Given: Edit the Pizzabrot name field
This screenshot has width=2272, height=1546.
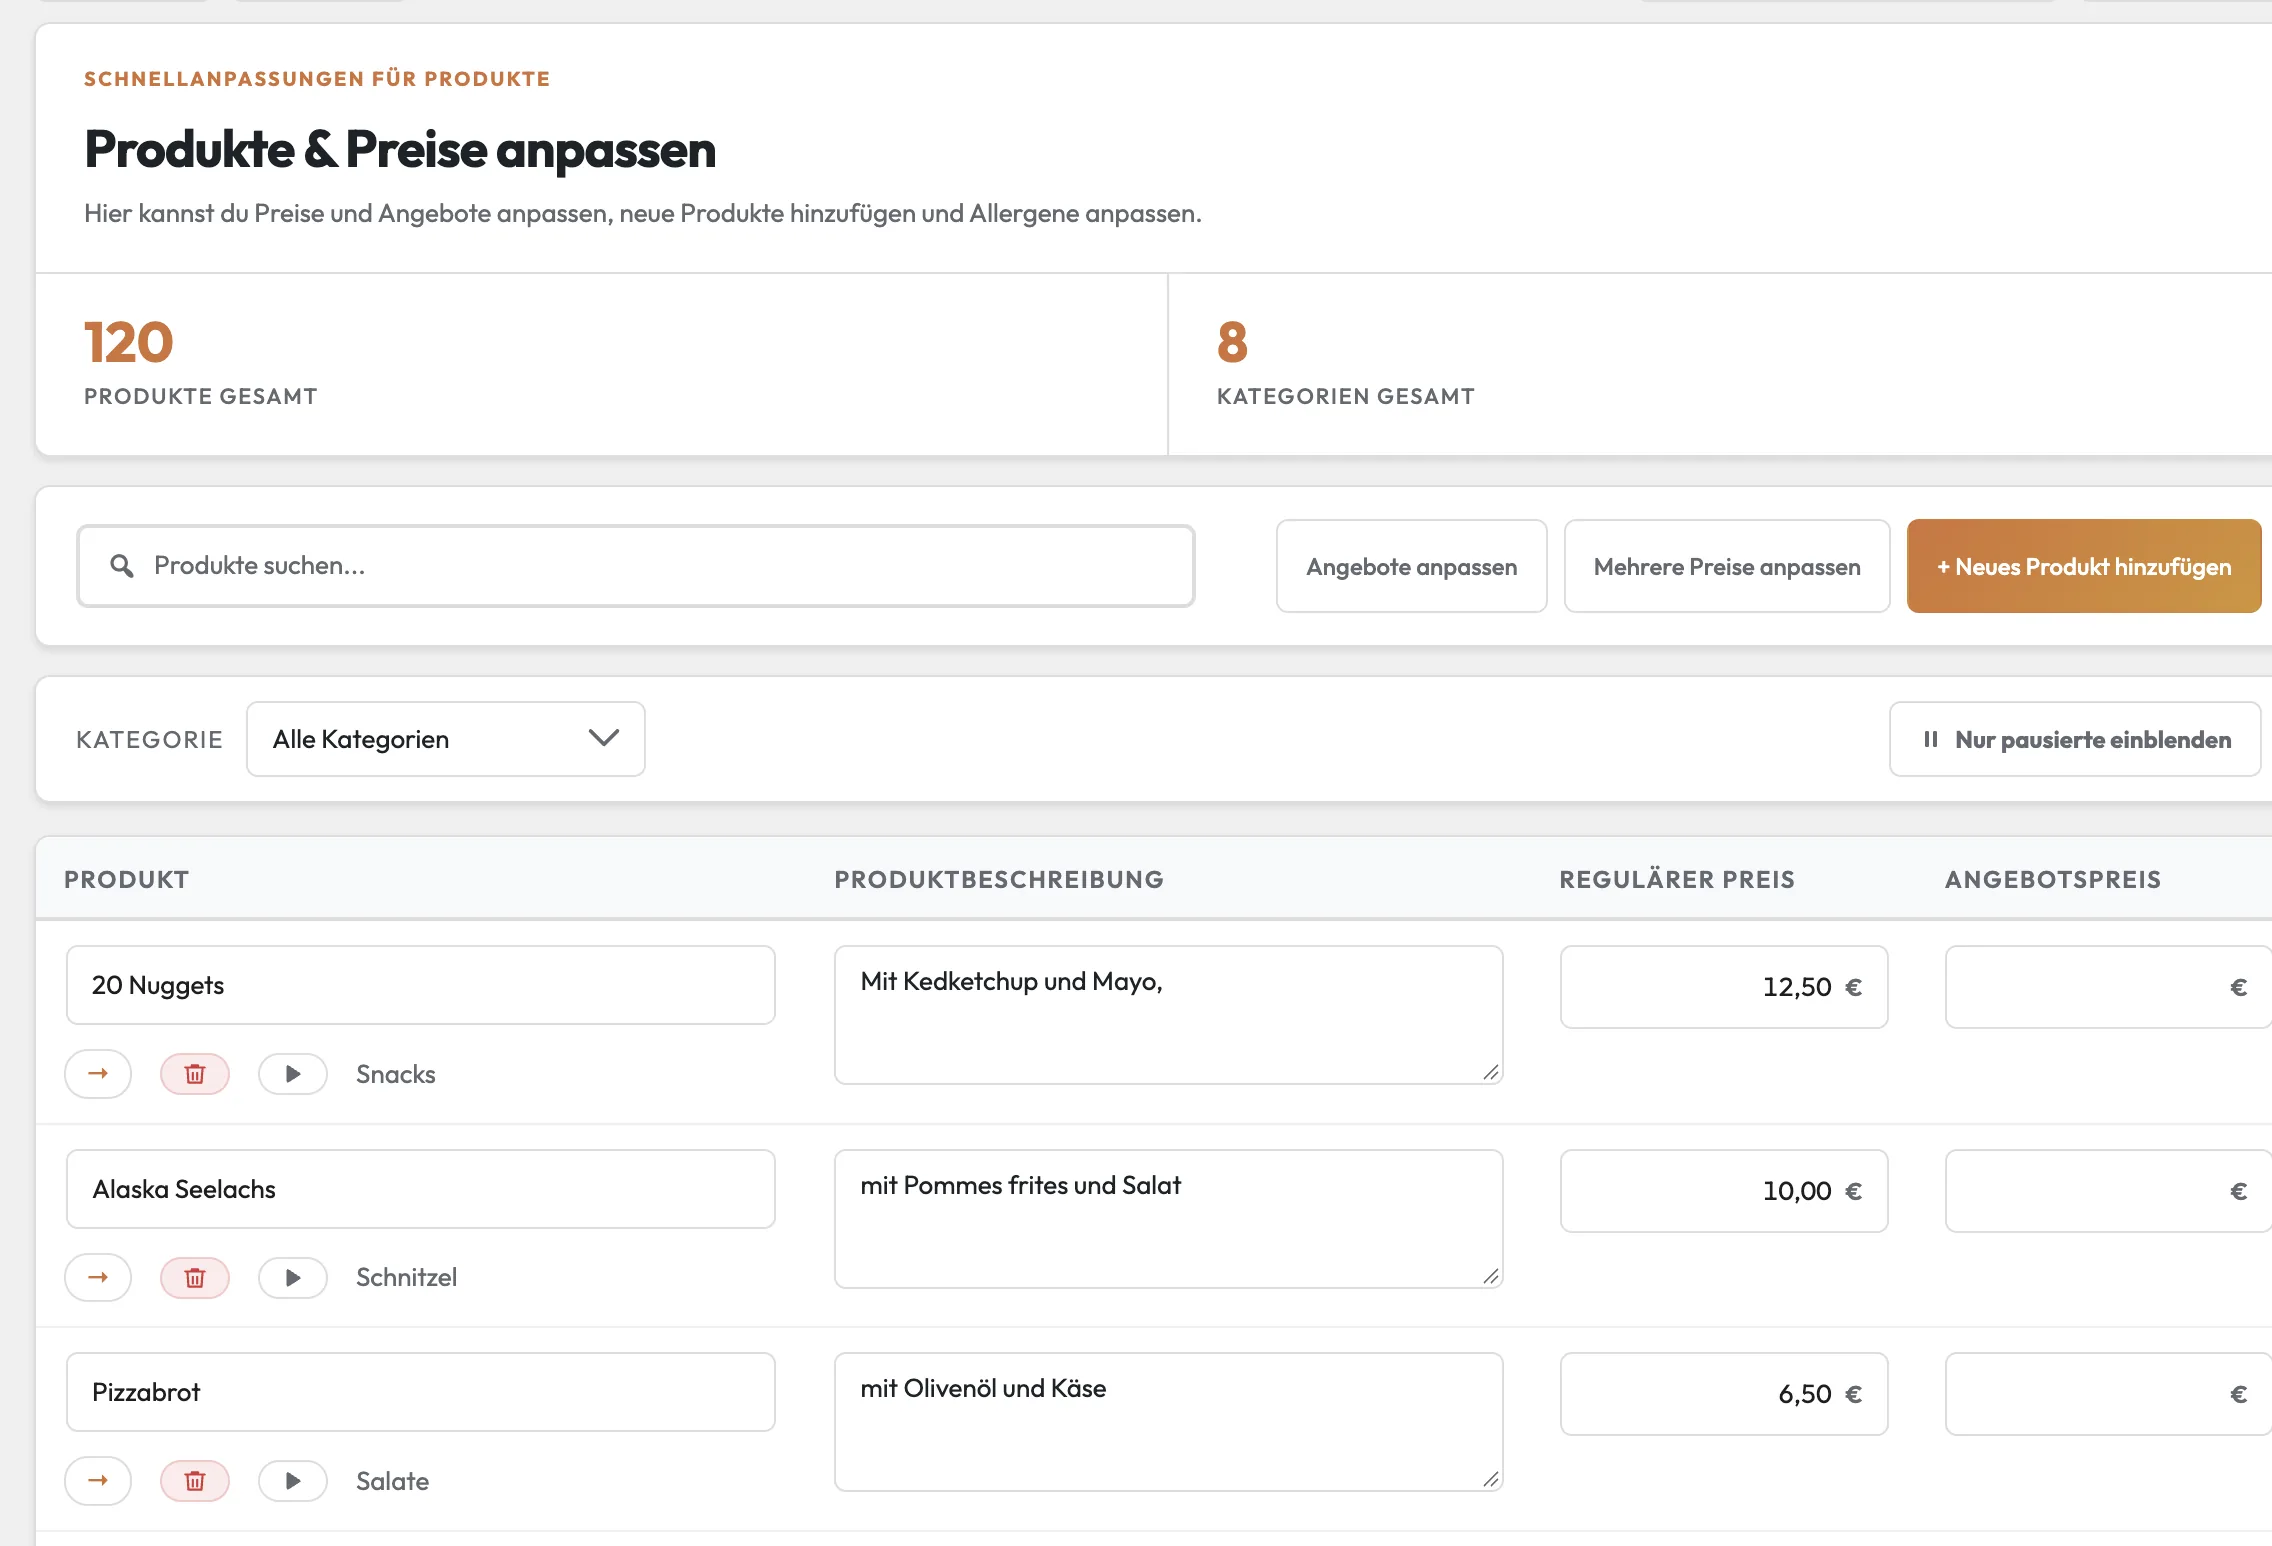Looking at the screenshot, I should click(421, 1392).
